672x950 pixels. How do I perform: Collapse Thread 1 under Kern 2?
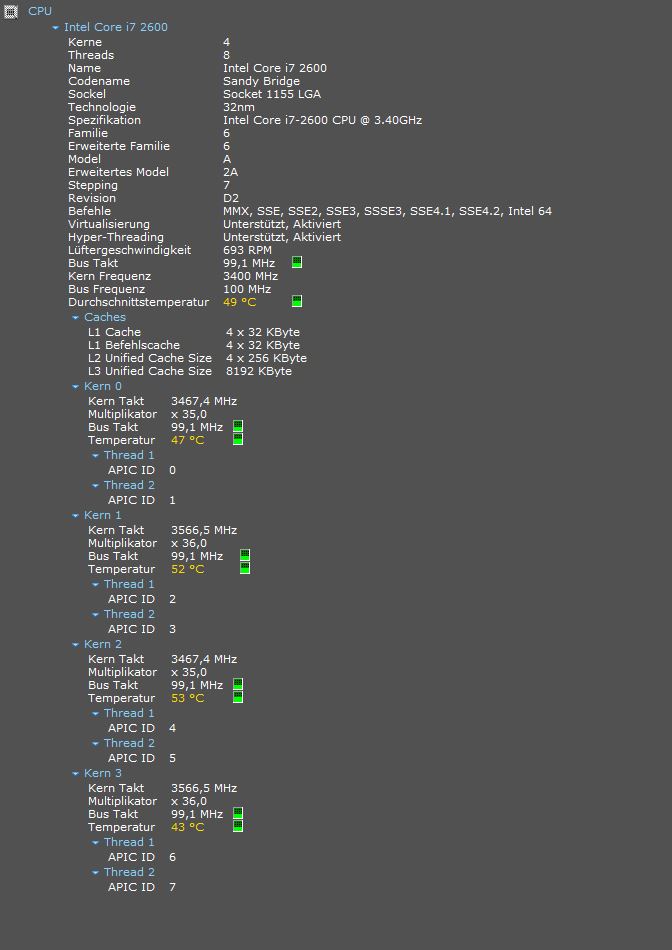click(x=96, y=713)
